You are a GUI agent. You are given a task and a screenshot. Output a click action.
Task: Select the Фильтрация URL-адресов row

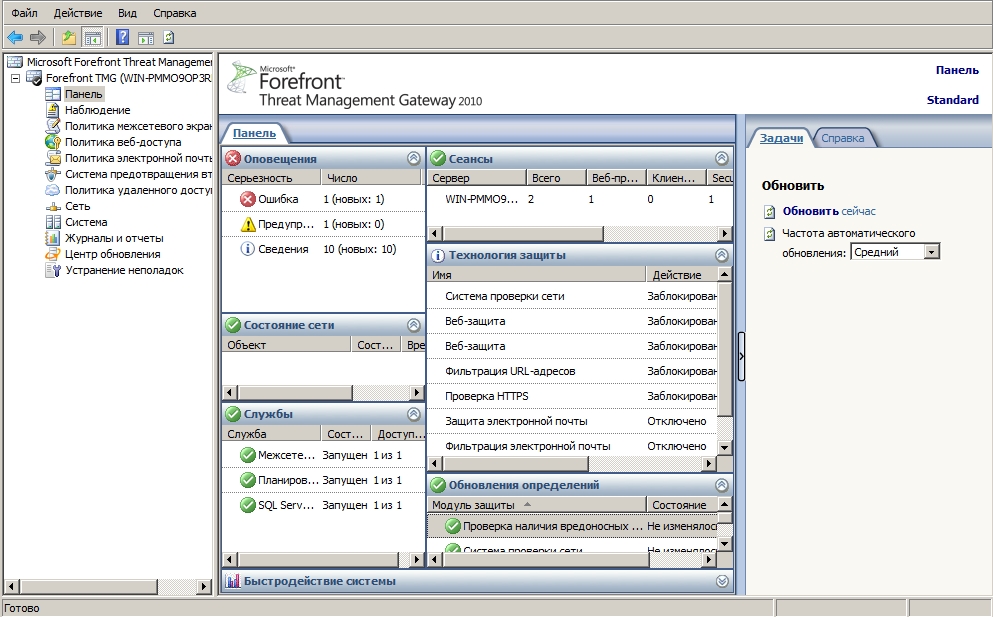[572, 371]
